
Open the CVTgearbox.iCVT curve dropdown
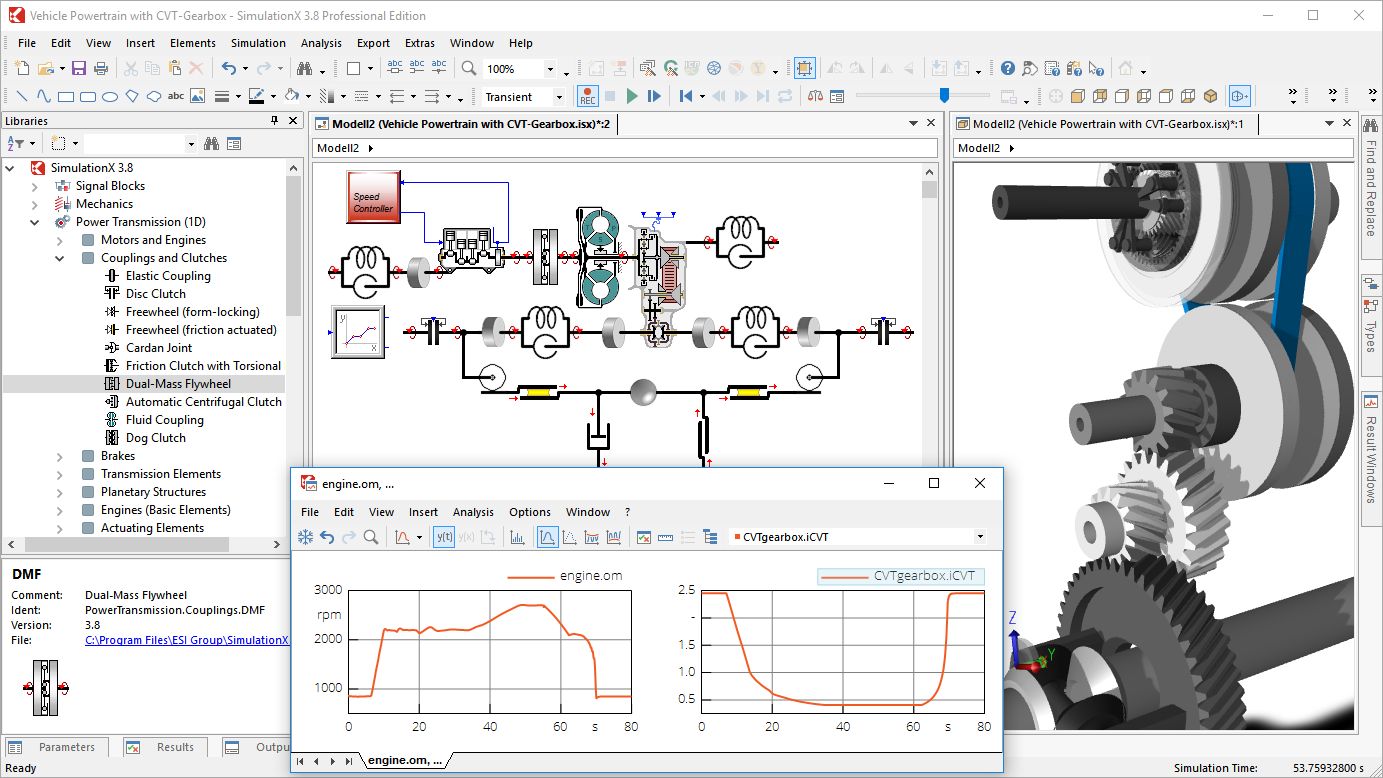point(980,537)
